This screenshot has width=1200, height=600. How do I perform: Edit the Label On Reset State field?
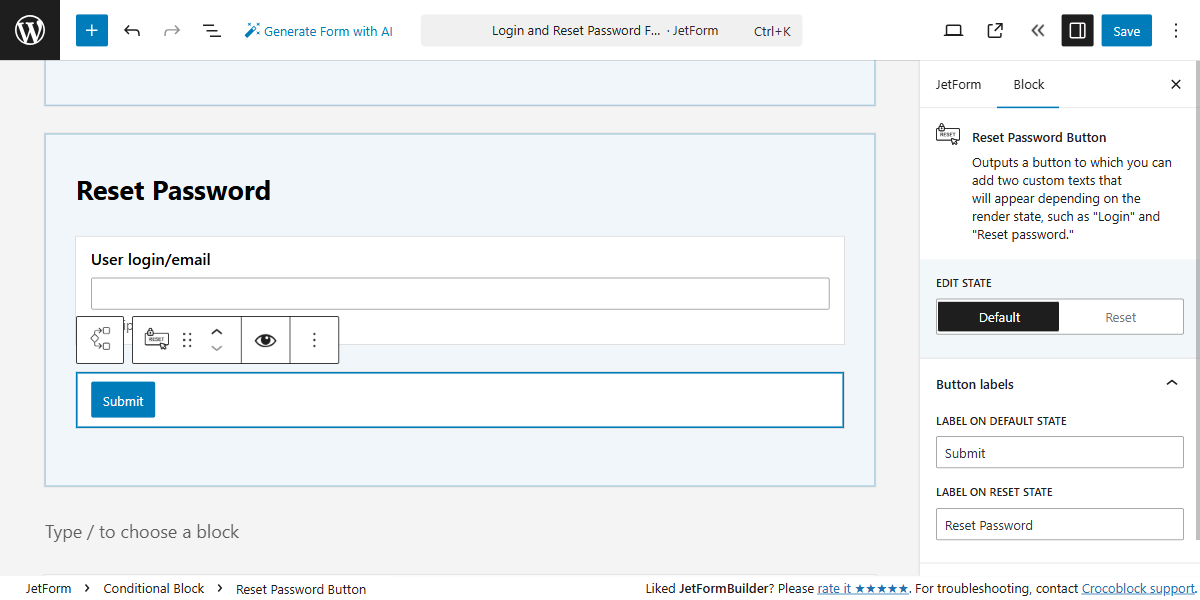click(x=1059, y=524)
